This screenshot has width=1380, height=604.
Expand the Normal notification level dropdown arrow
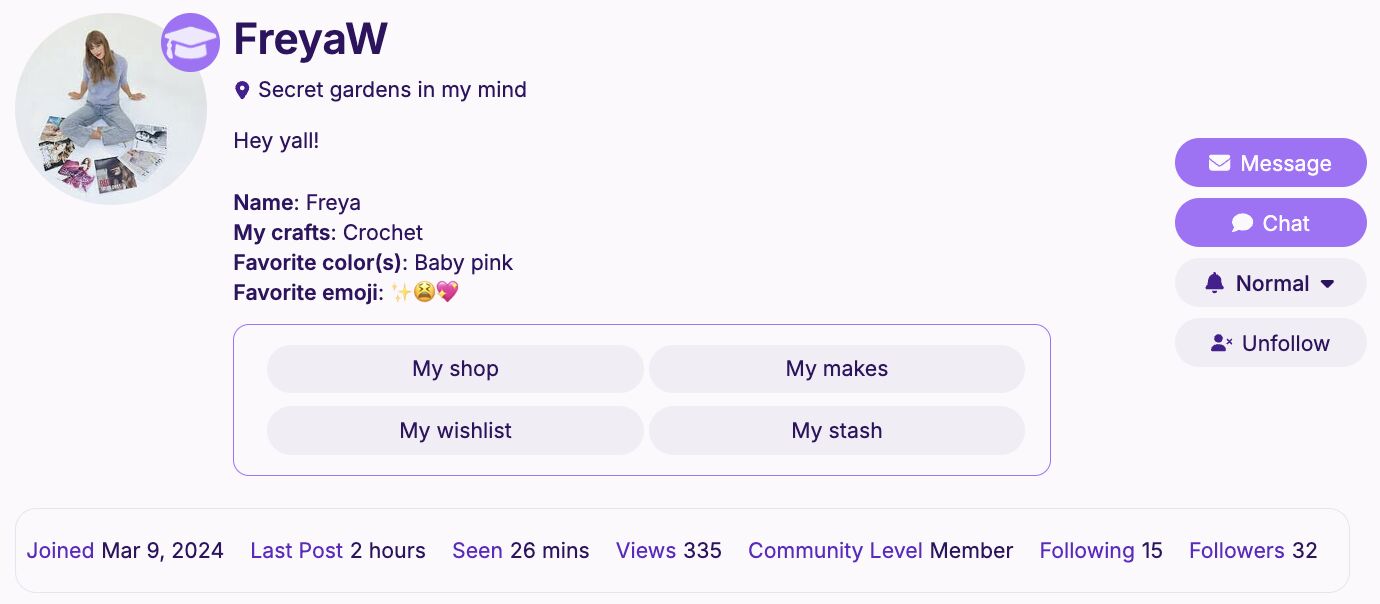[x=1328, y=284]
